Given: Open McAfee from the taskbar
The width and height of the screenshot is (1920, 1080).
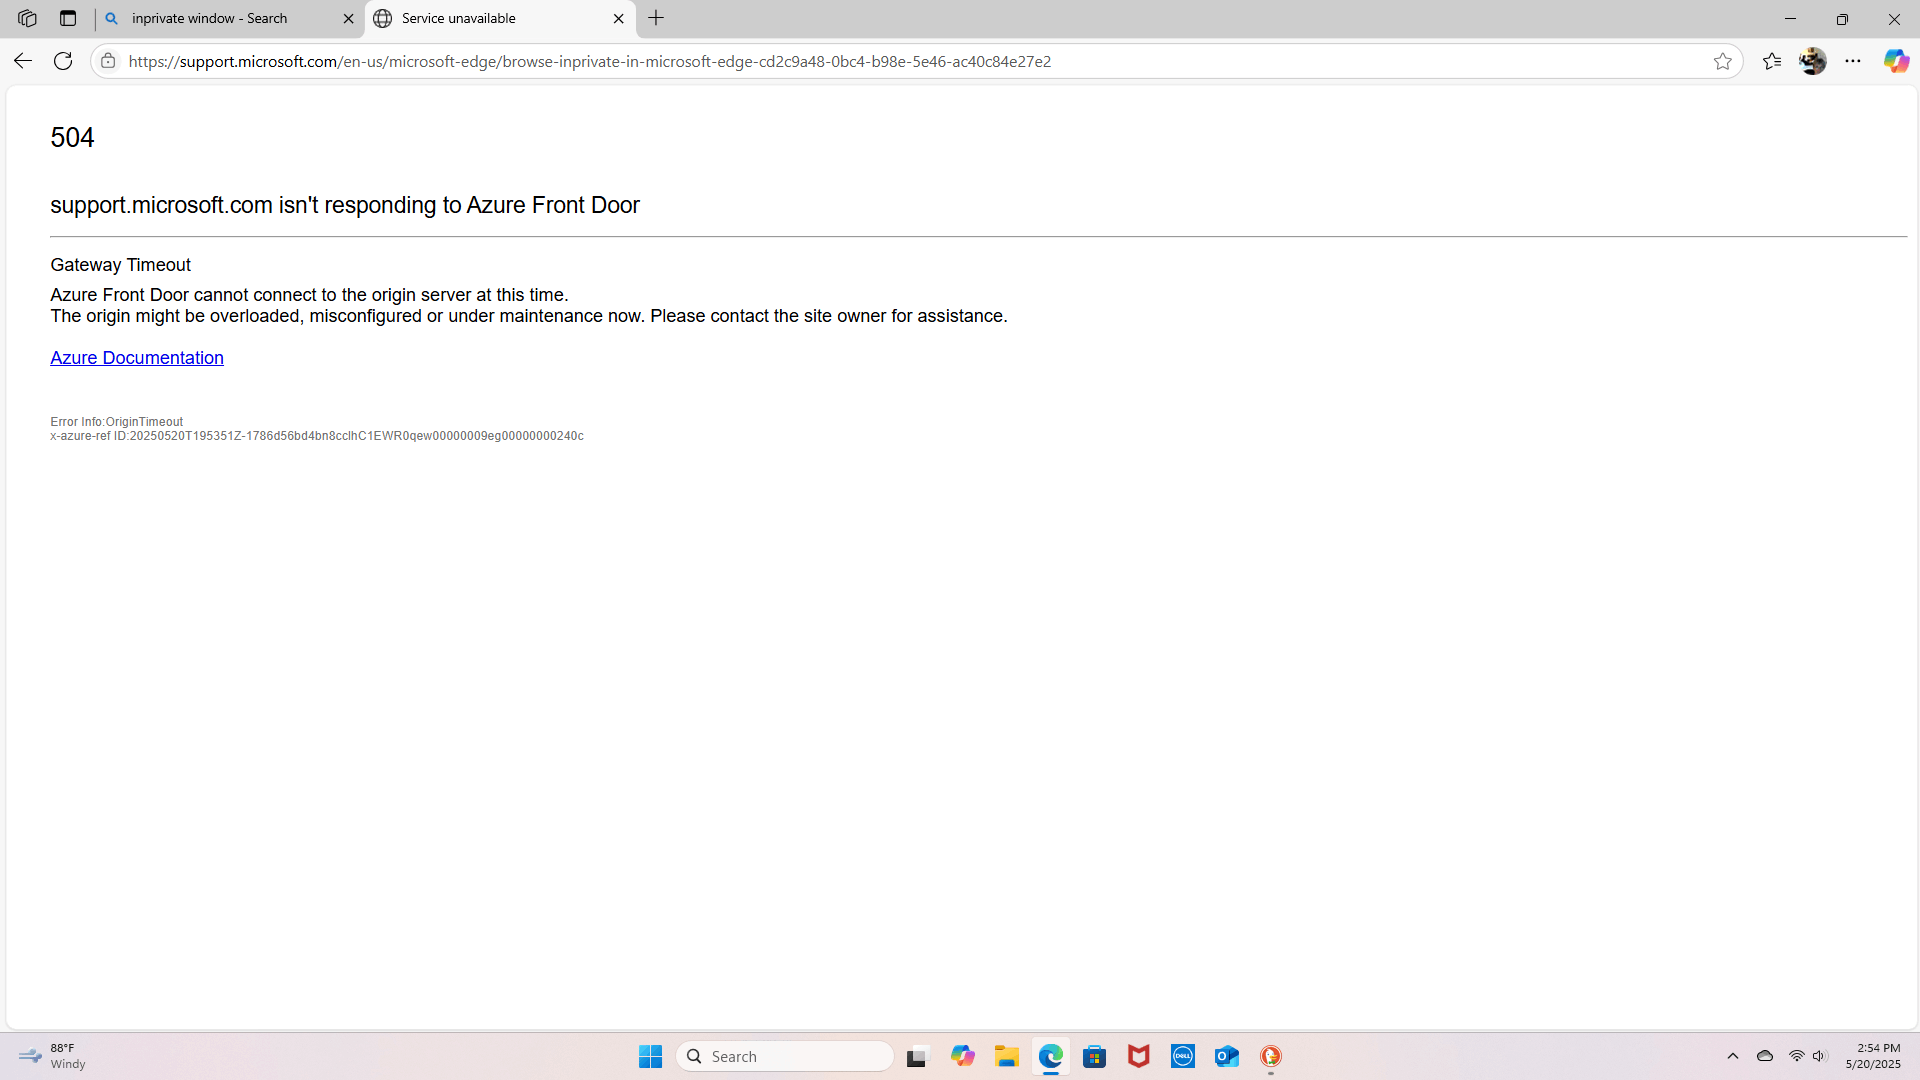Looking at the screenshot, I should (1138, 1056).
